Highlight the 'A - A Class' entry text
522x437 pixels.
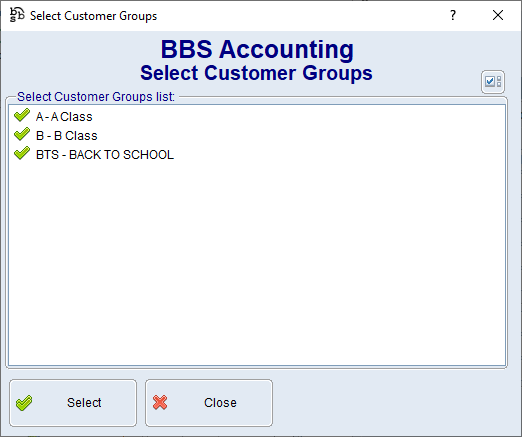[64, 117]
